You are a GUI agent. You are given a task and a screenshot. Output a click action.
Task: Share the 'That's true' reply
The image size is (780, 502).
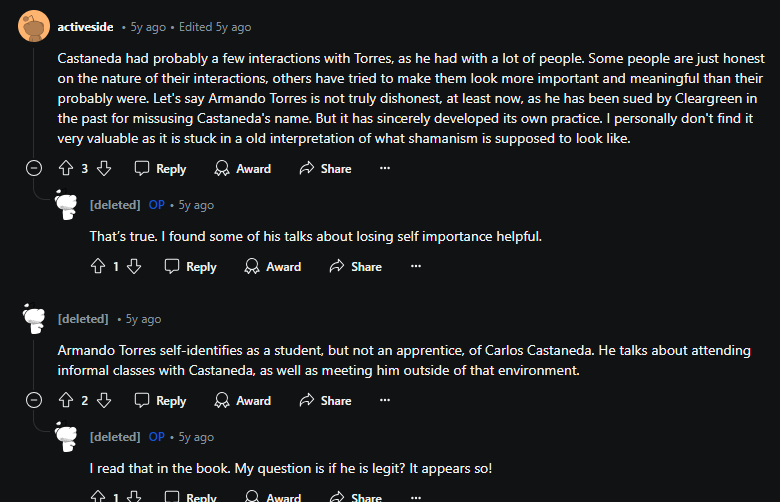tap(355, 267)
